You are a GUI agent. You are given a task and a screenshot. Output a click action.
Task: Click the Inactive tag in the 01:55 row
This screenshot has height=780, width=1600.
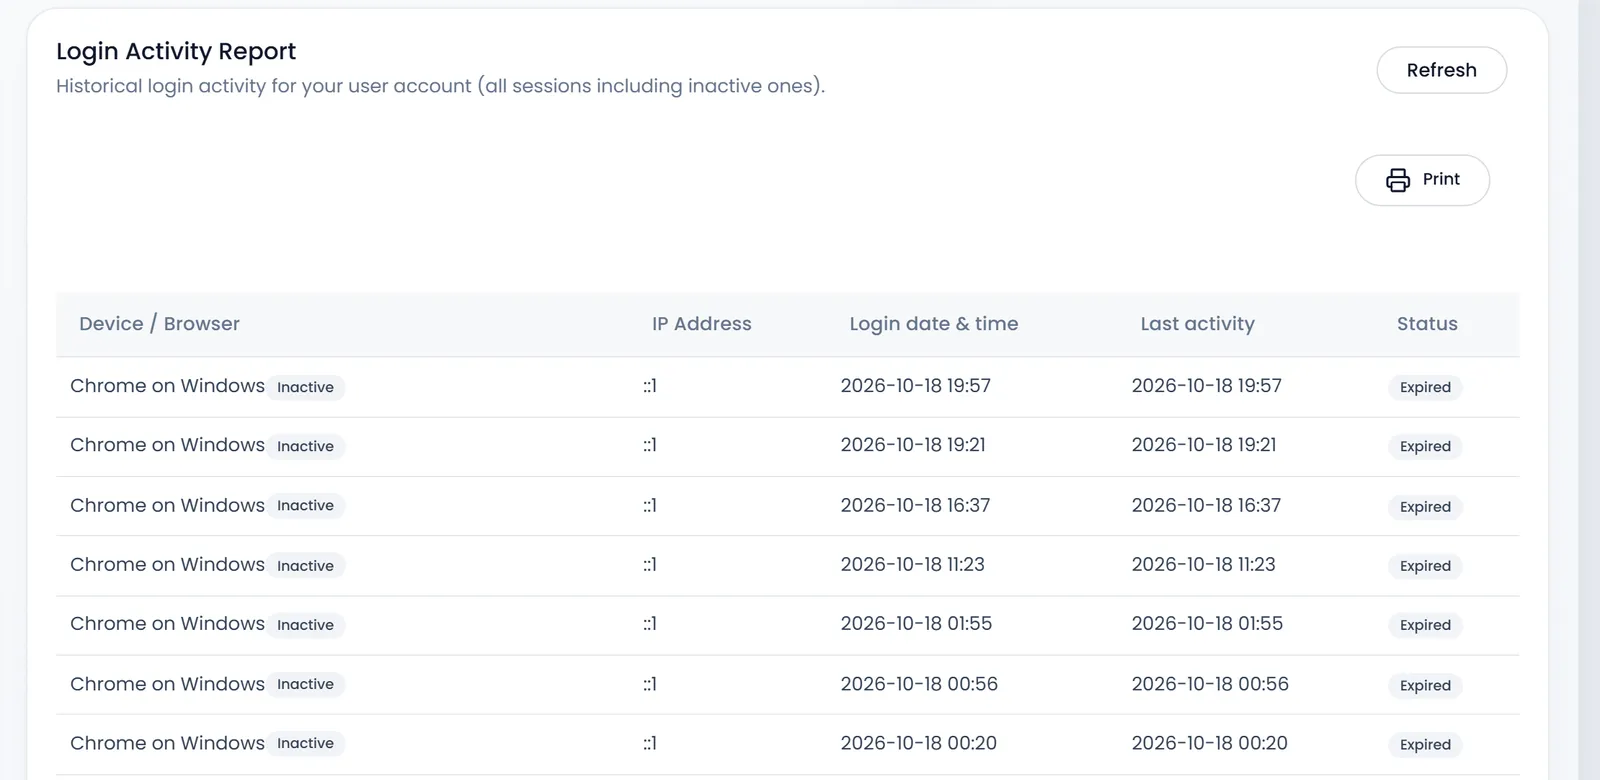tap(305, 625)
